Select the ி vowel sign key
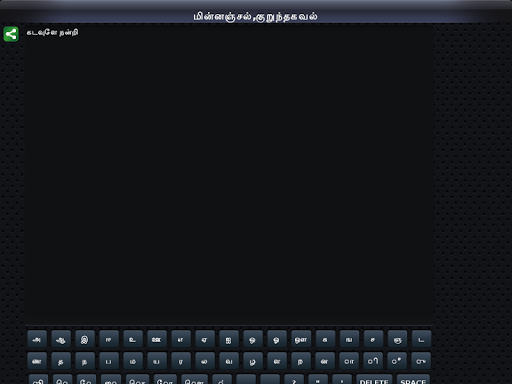The width and height of the screenshot is (512, 384). (373, 361)
